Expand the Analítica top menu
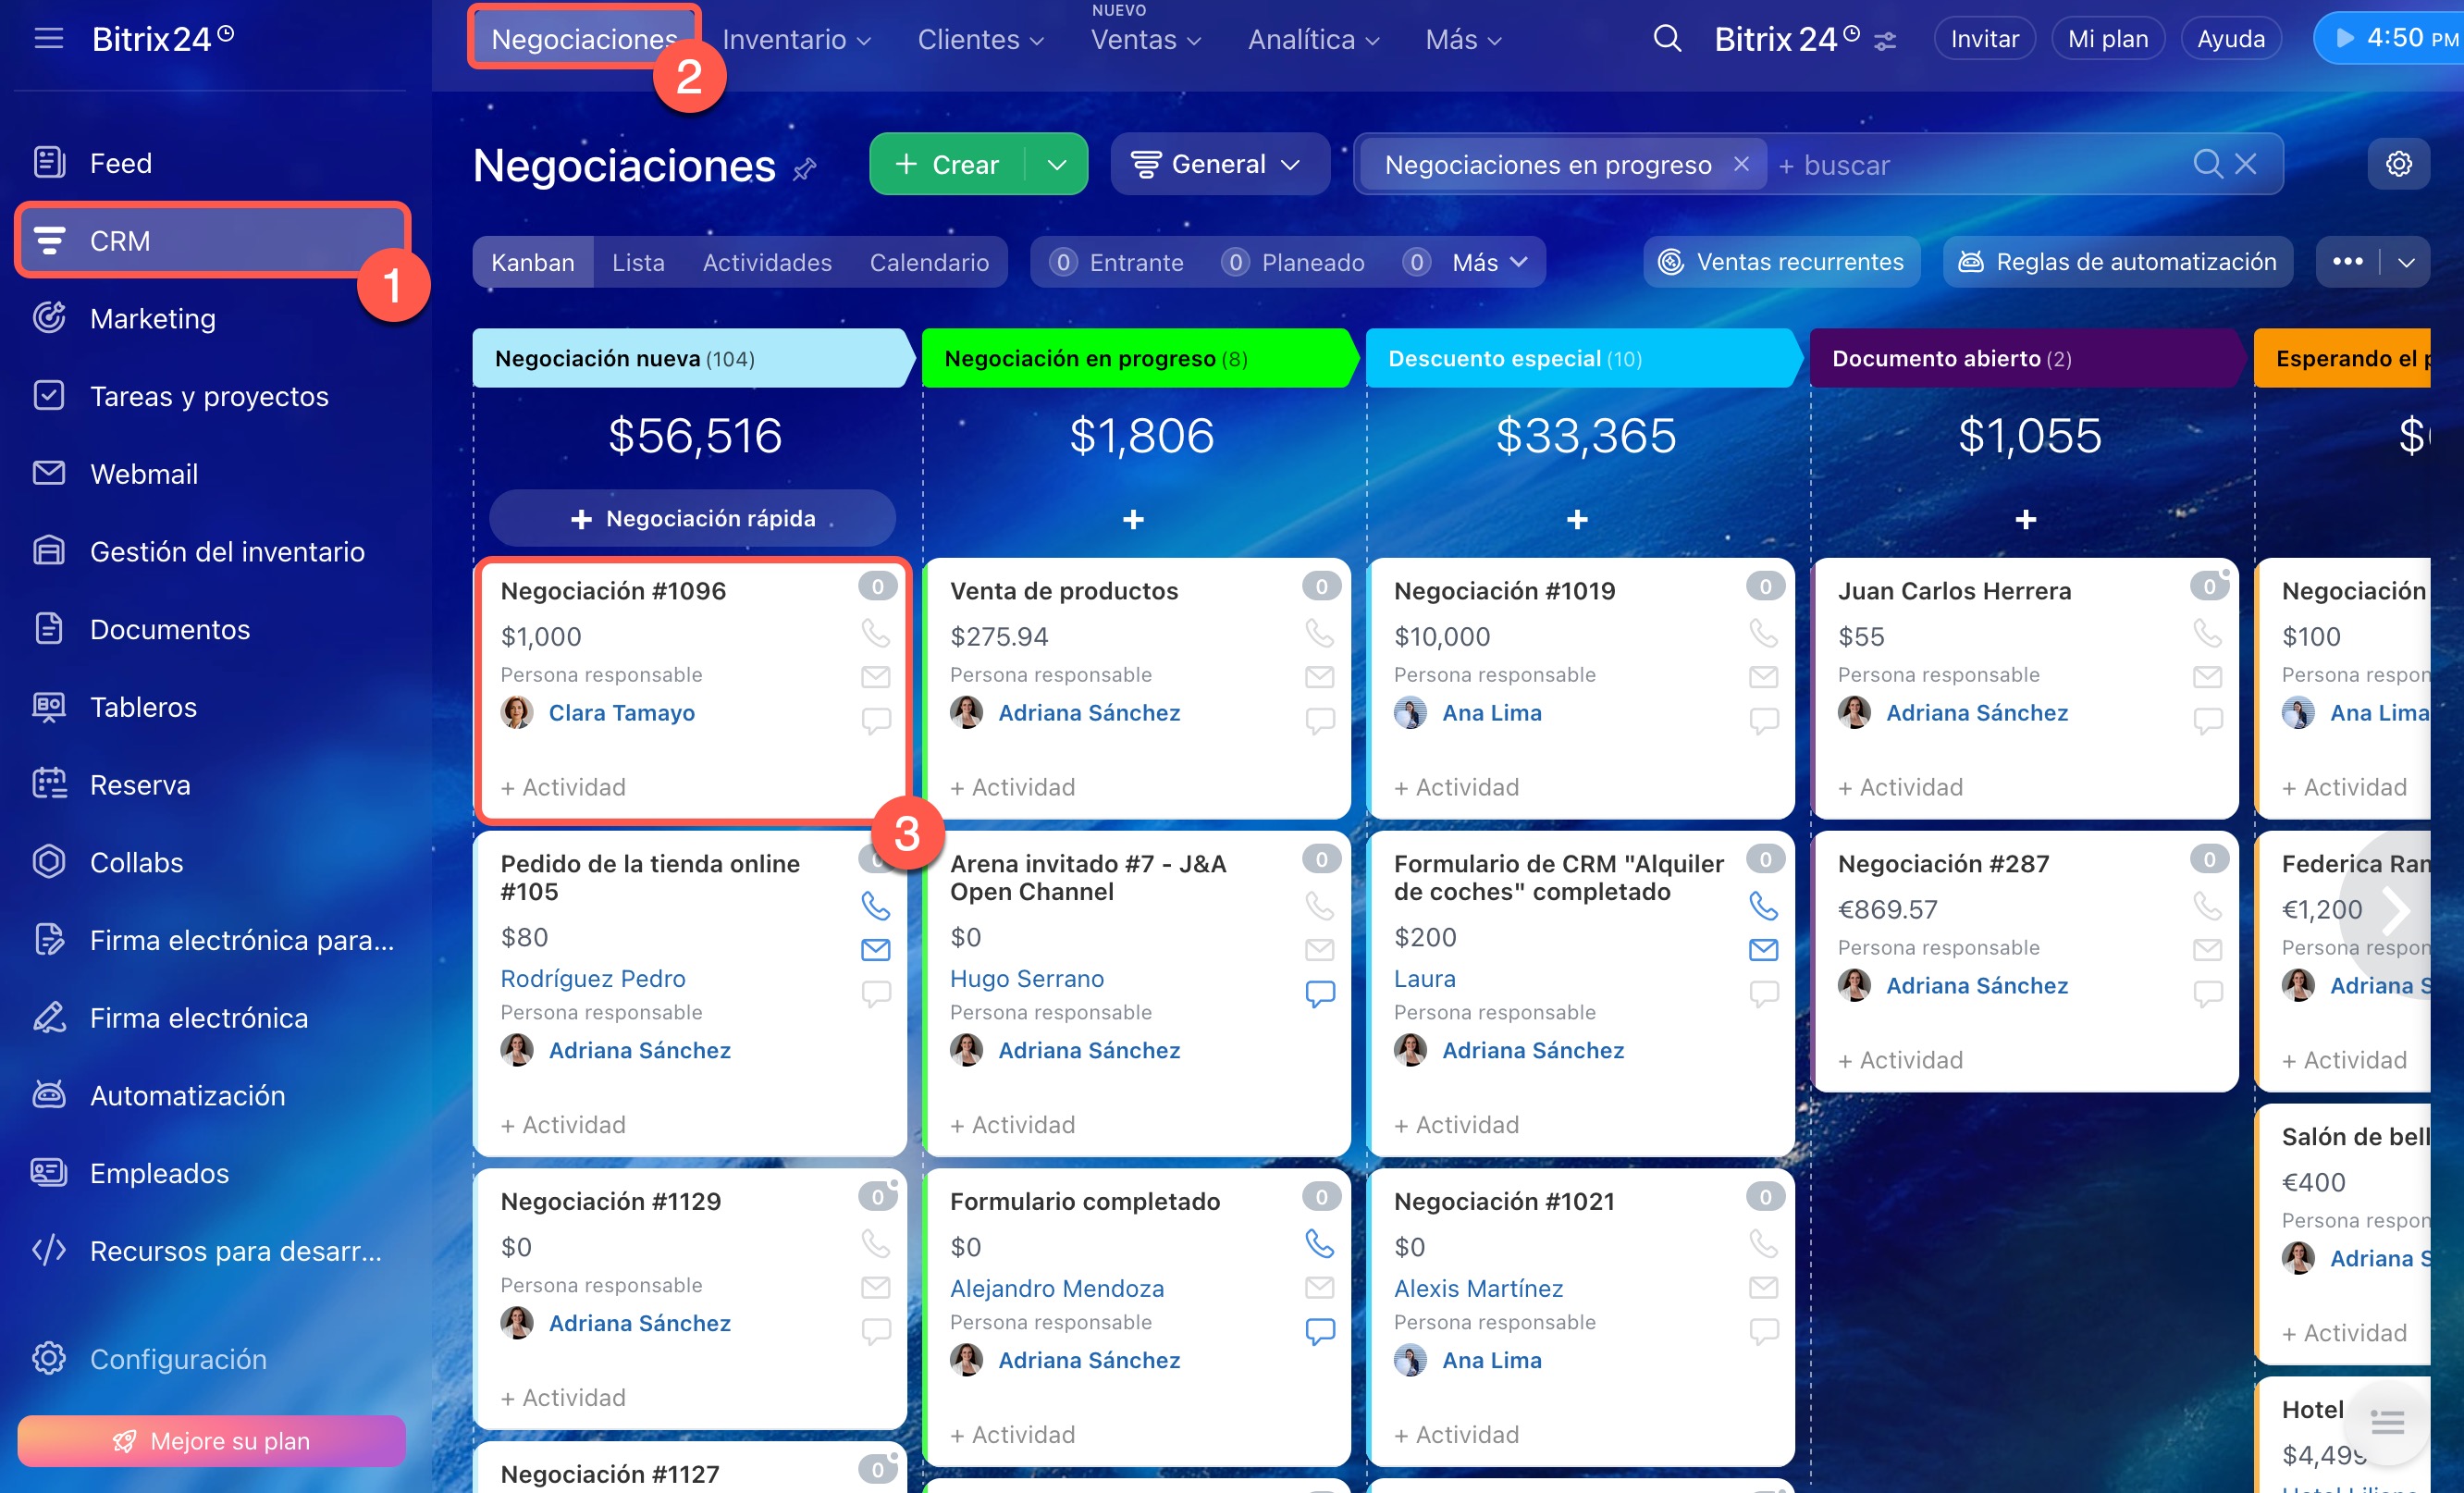Screen dimensions: 2464x1493 pyautogui.click(x=1313, y=40)
